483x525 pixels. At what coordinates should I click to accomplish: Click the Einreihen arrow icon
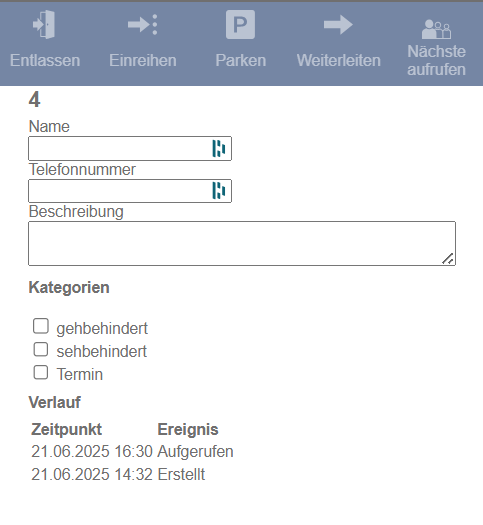pyautogui.click(x=143, y=24)
